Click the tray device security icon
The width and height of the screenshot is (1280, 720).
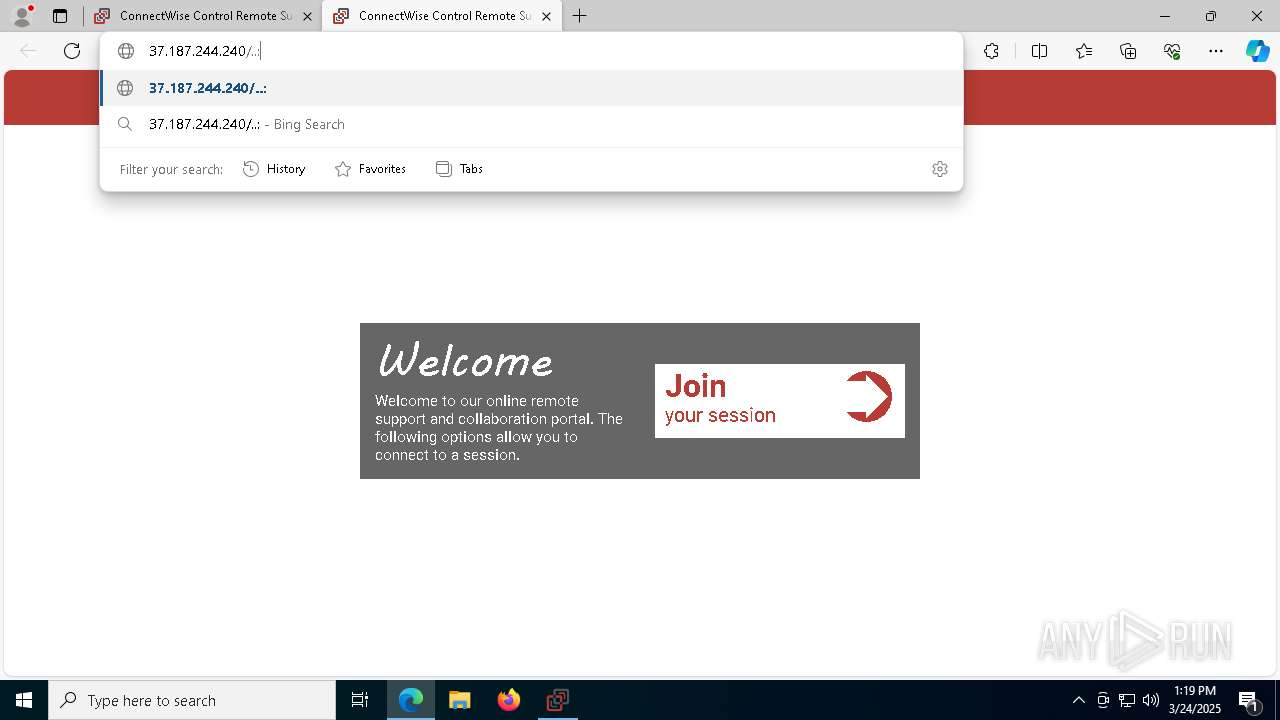1103,700
